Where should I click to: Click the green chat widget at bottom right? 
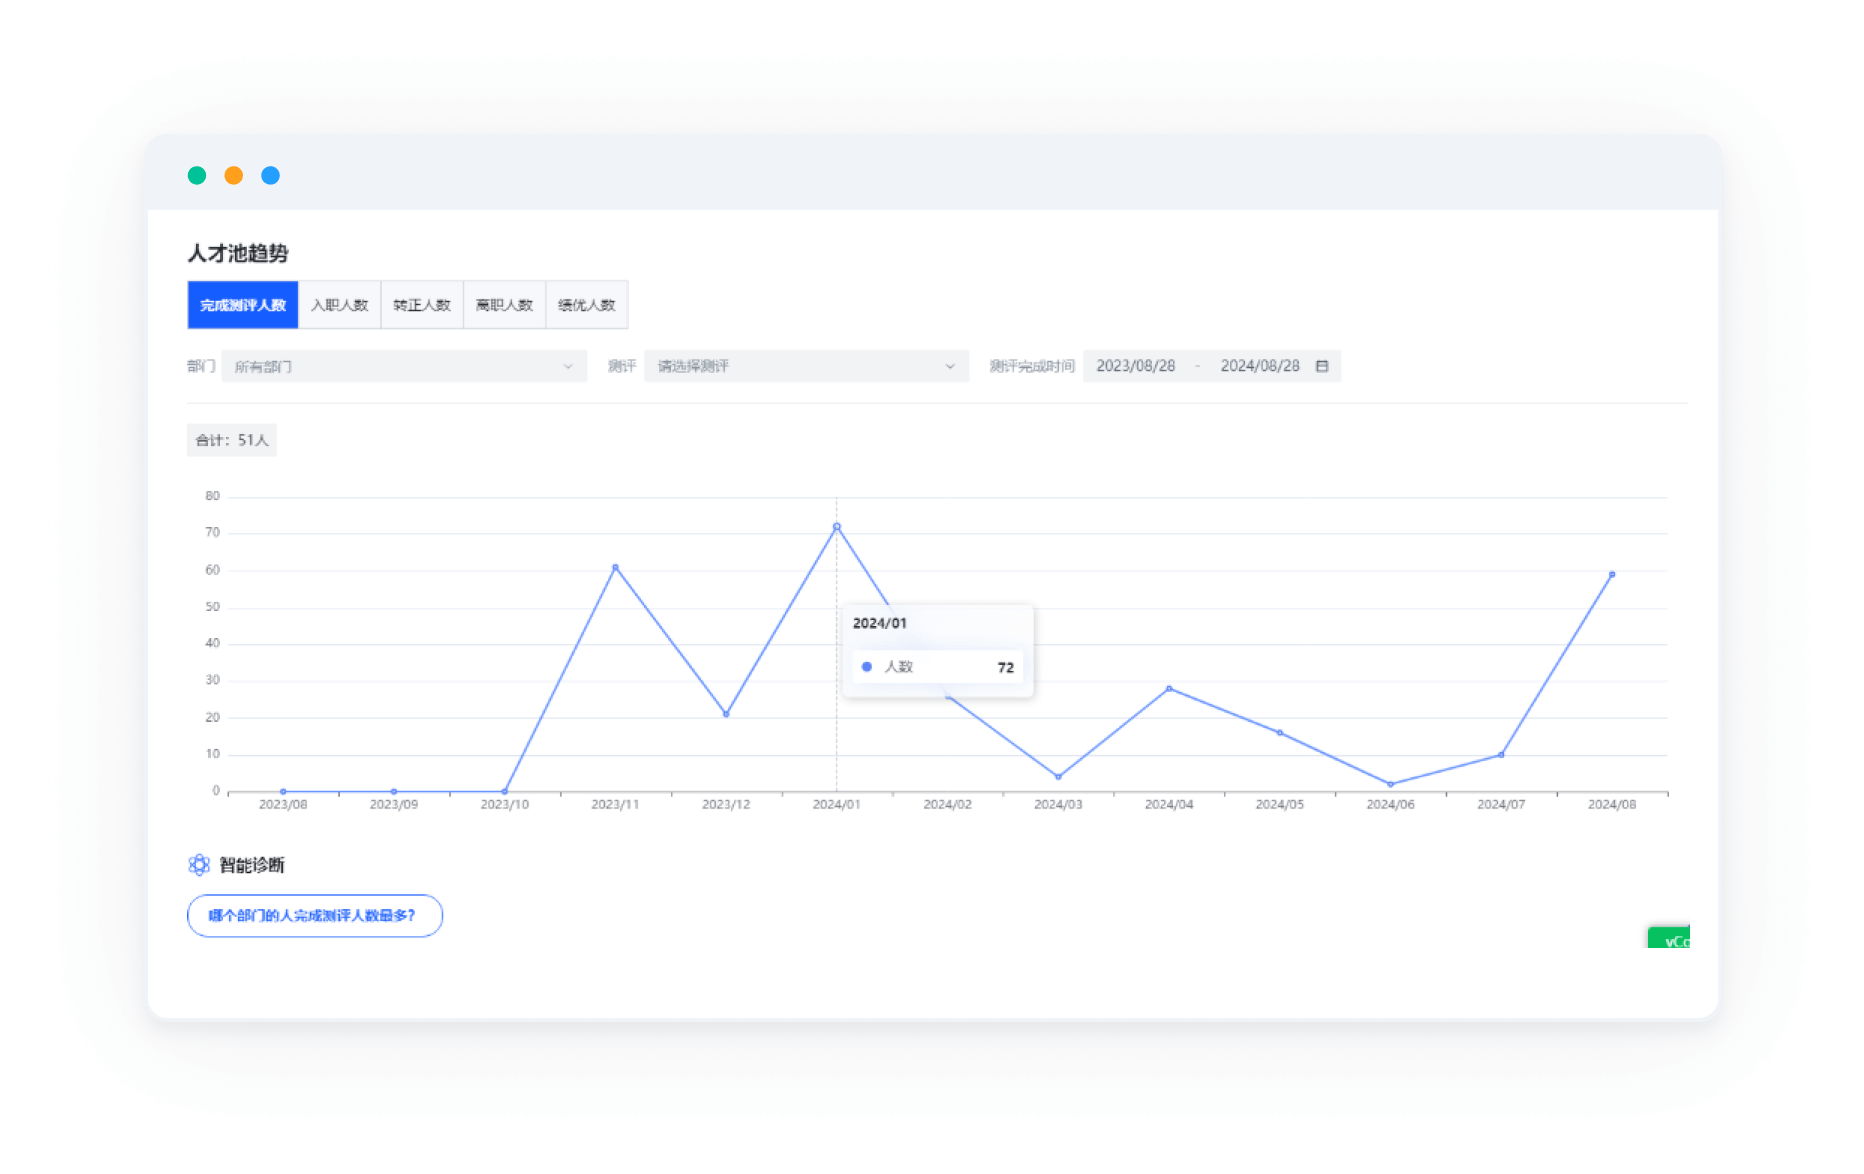tap(1669, 938)
